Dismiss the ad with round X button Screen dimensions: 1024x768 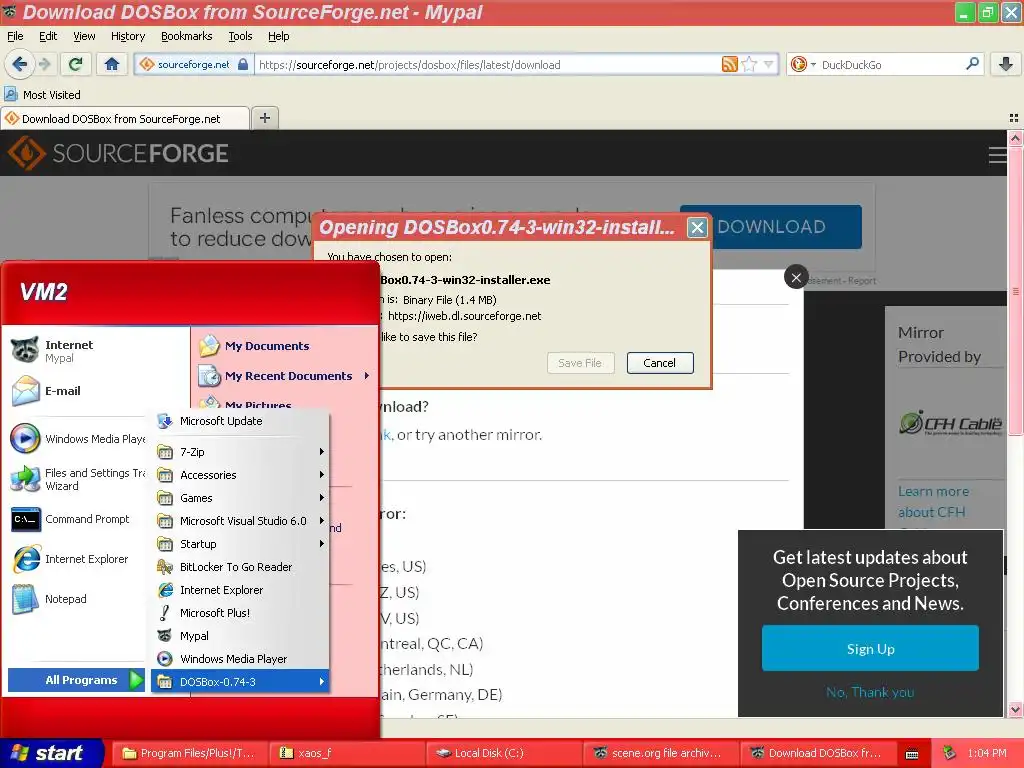coord(796,278)
